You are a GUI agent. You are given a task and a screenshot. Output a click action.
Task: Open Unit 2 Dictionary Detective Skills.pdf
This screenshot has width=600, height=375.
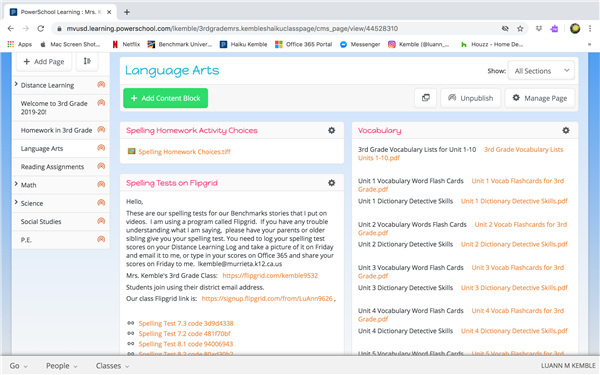pyautogui.click(x=514, y=245)
